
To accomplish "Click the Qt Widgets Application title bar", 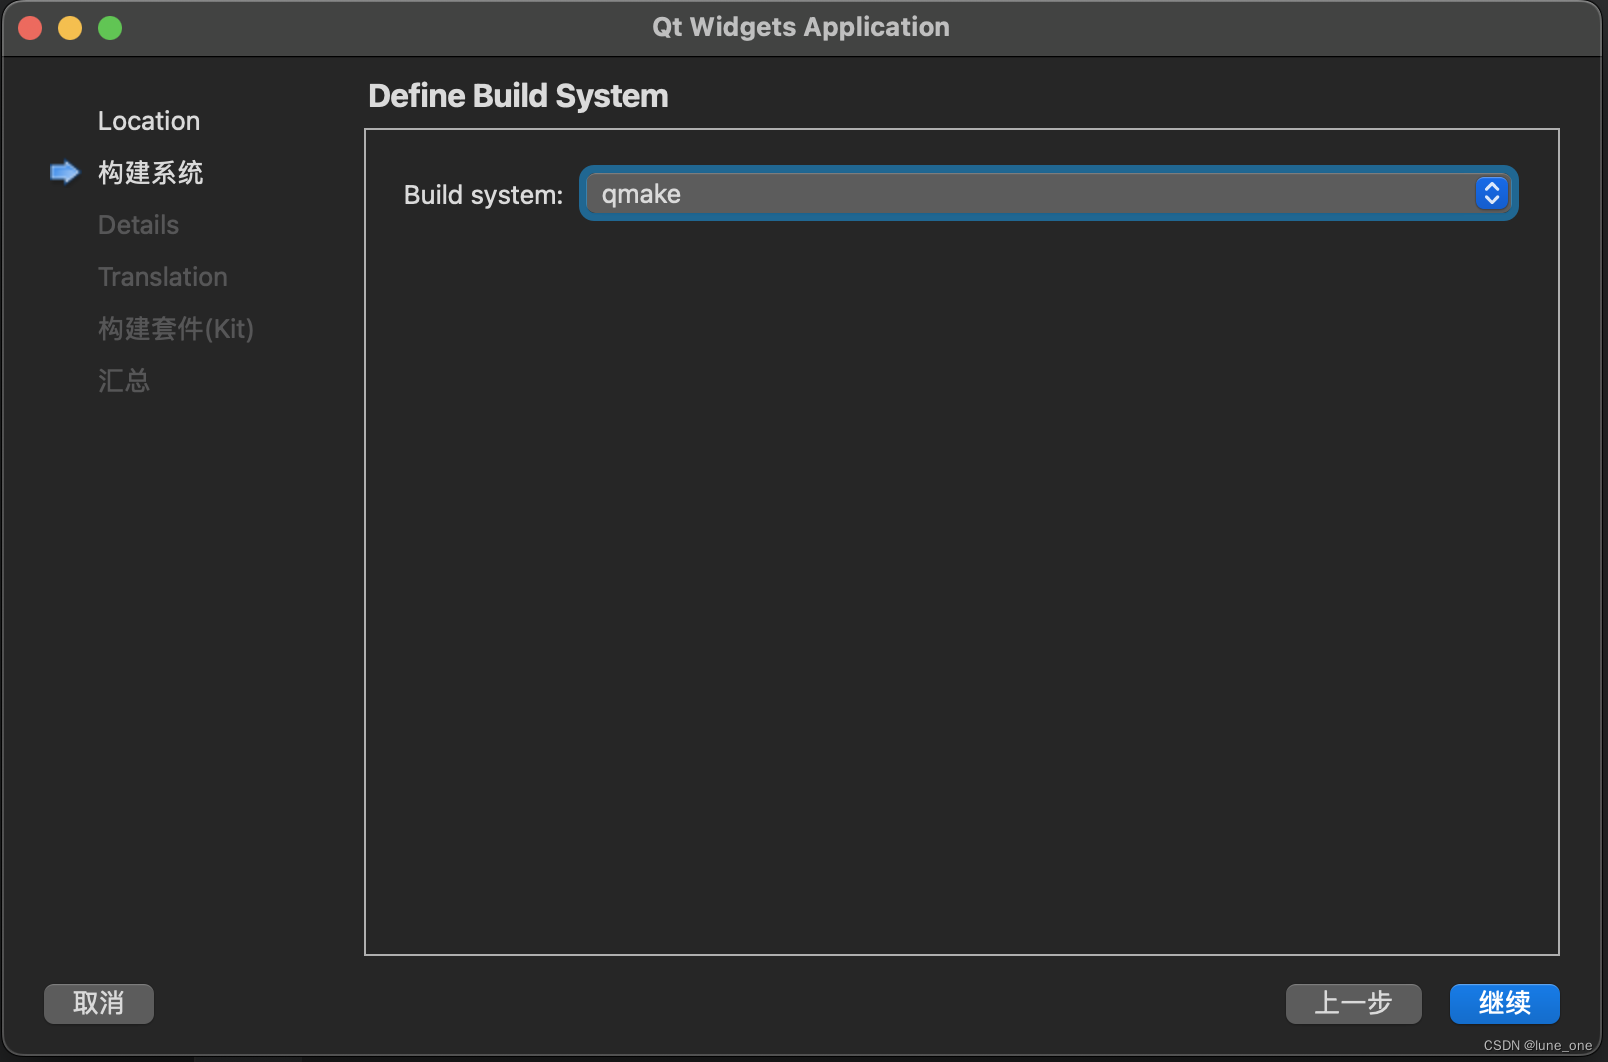I will (x=800, y=27).
